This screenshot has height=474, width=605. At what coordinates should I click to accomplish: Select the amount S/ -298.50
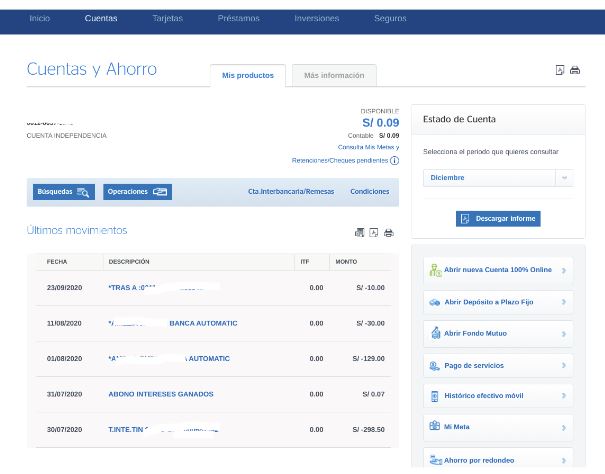(x=368, y=430)
